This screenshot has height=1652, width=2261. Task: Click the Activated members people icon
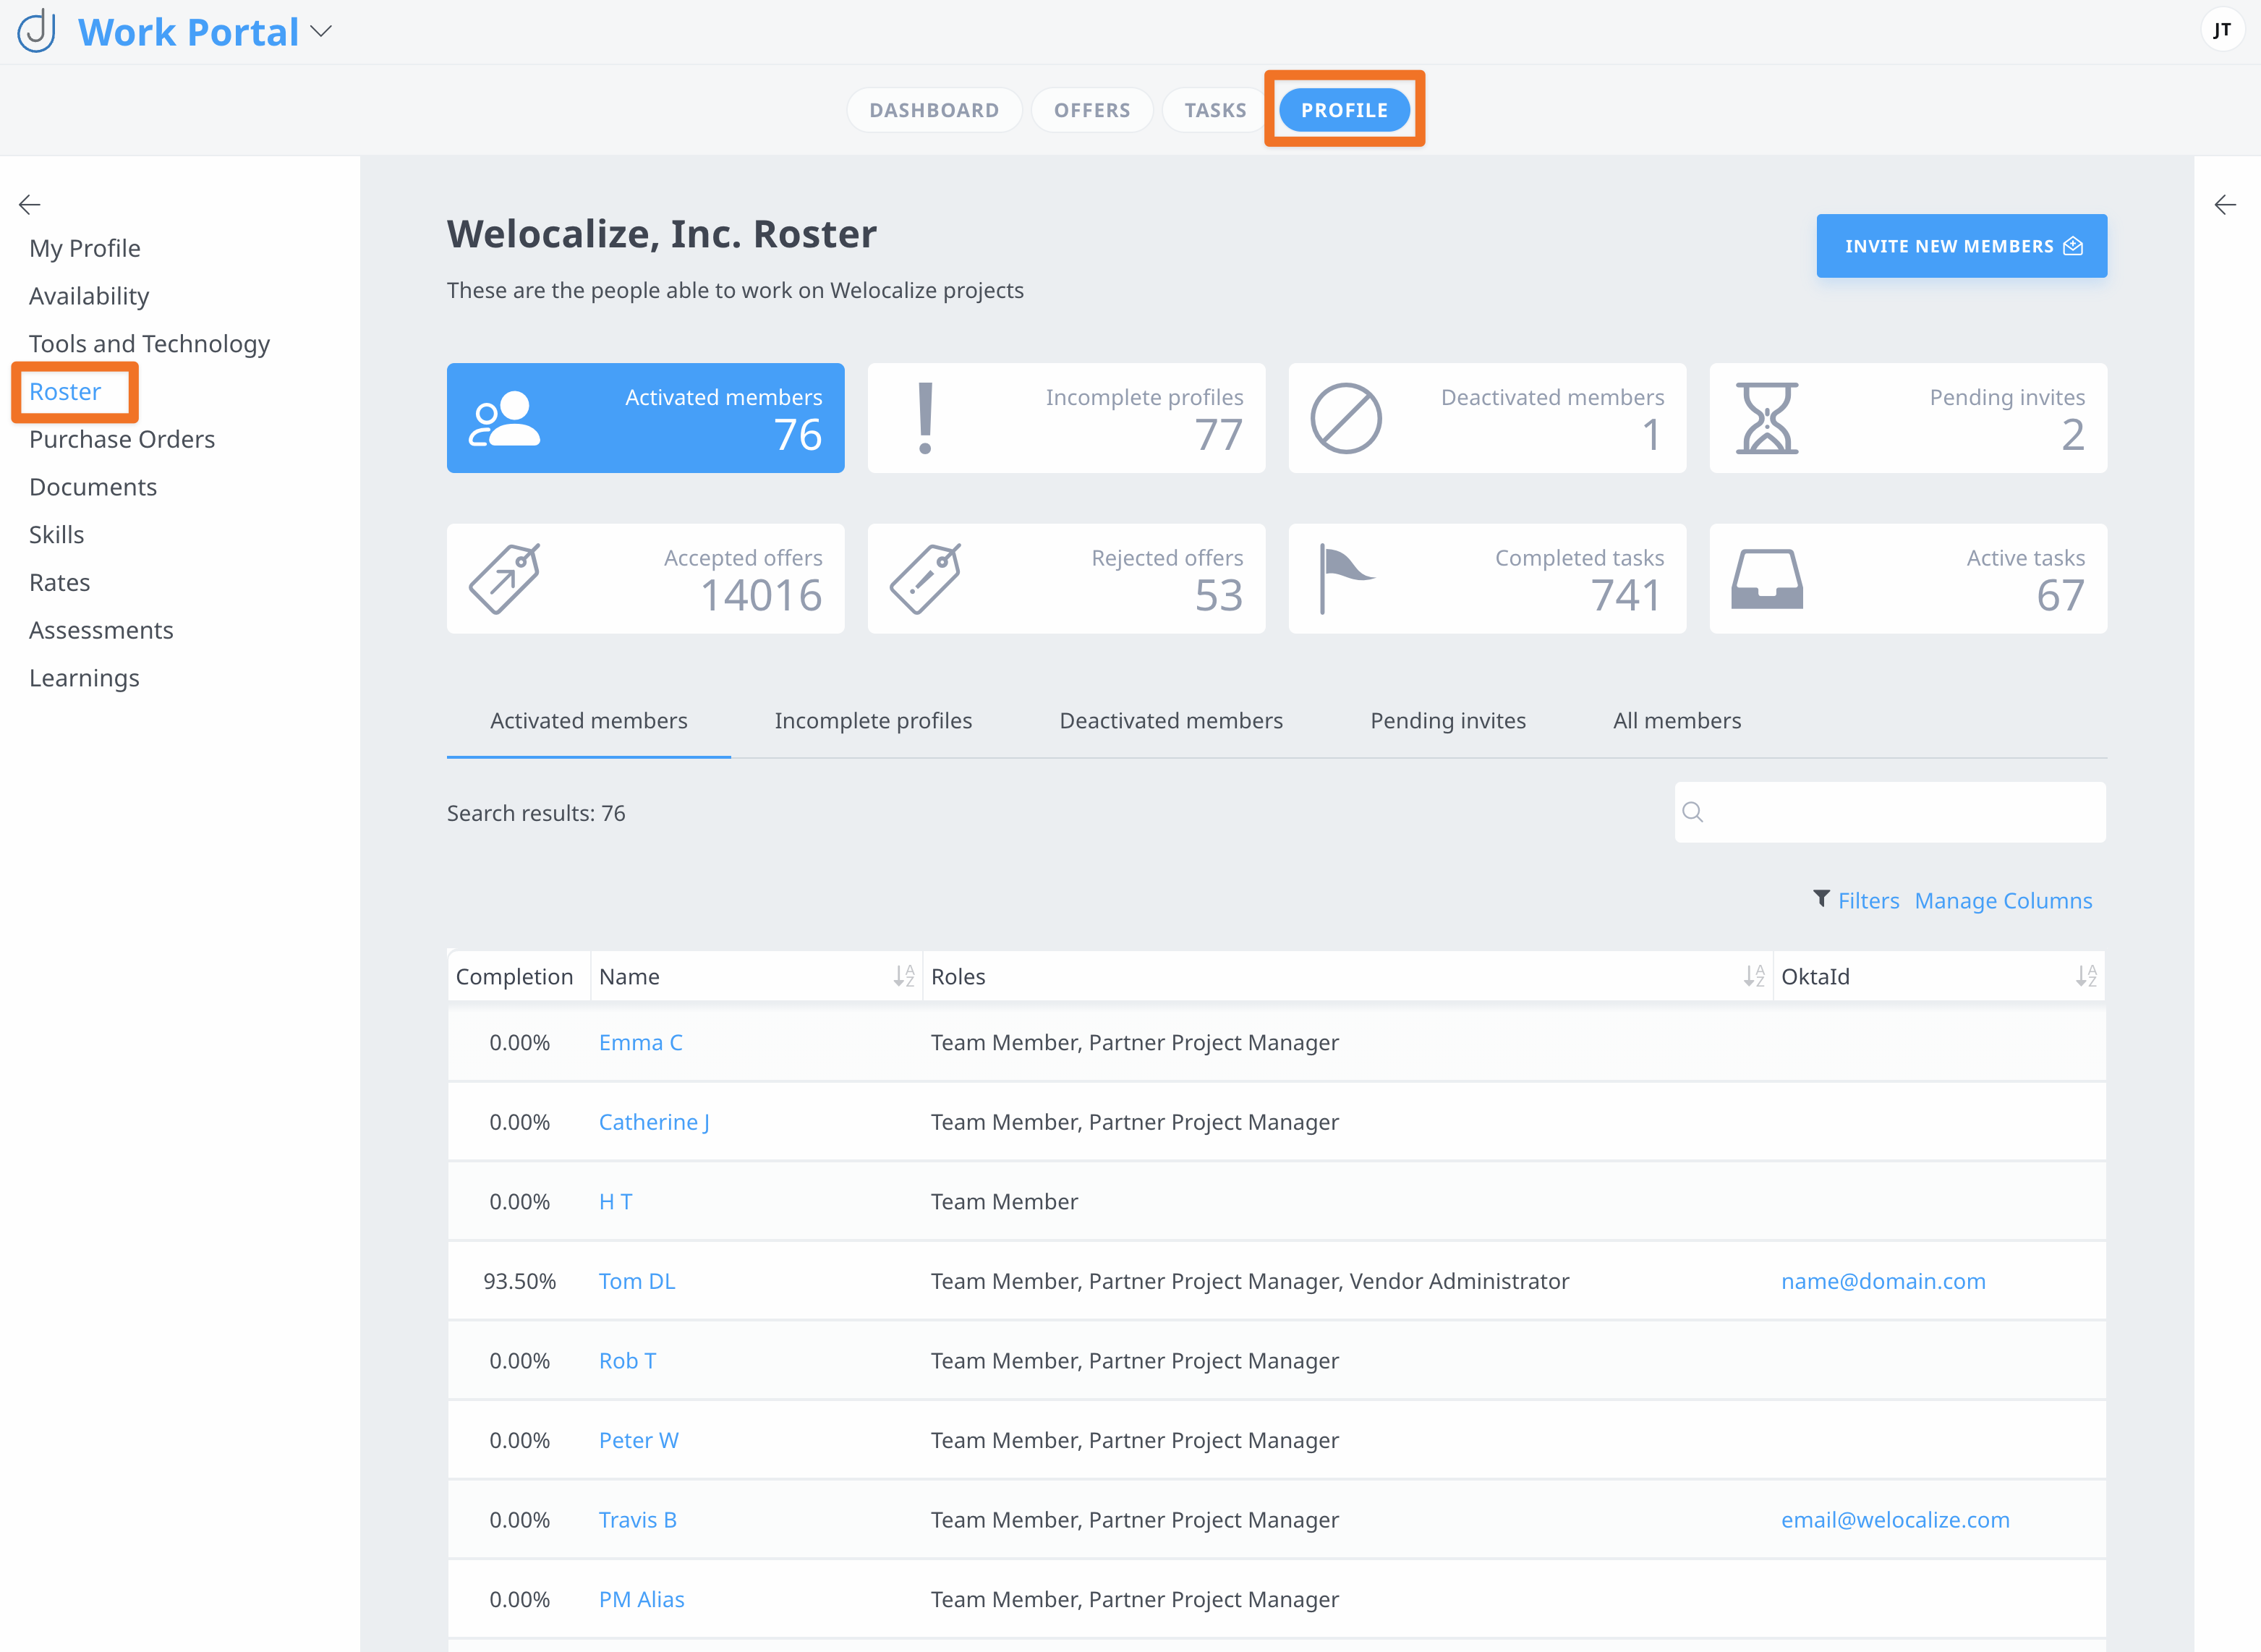point(505,418)
